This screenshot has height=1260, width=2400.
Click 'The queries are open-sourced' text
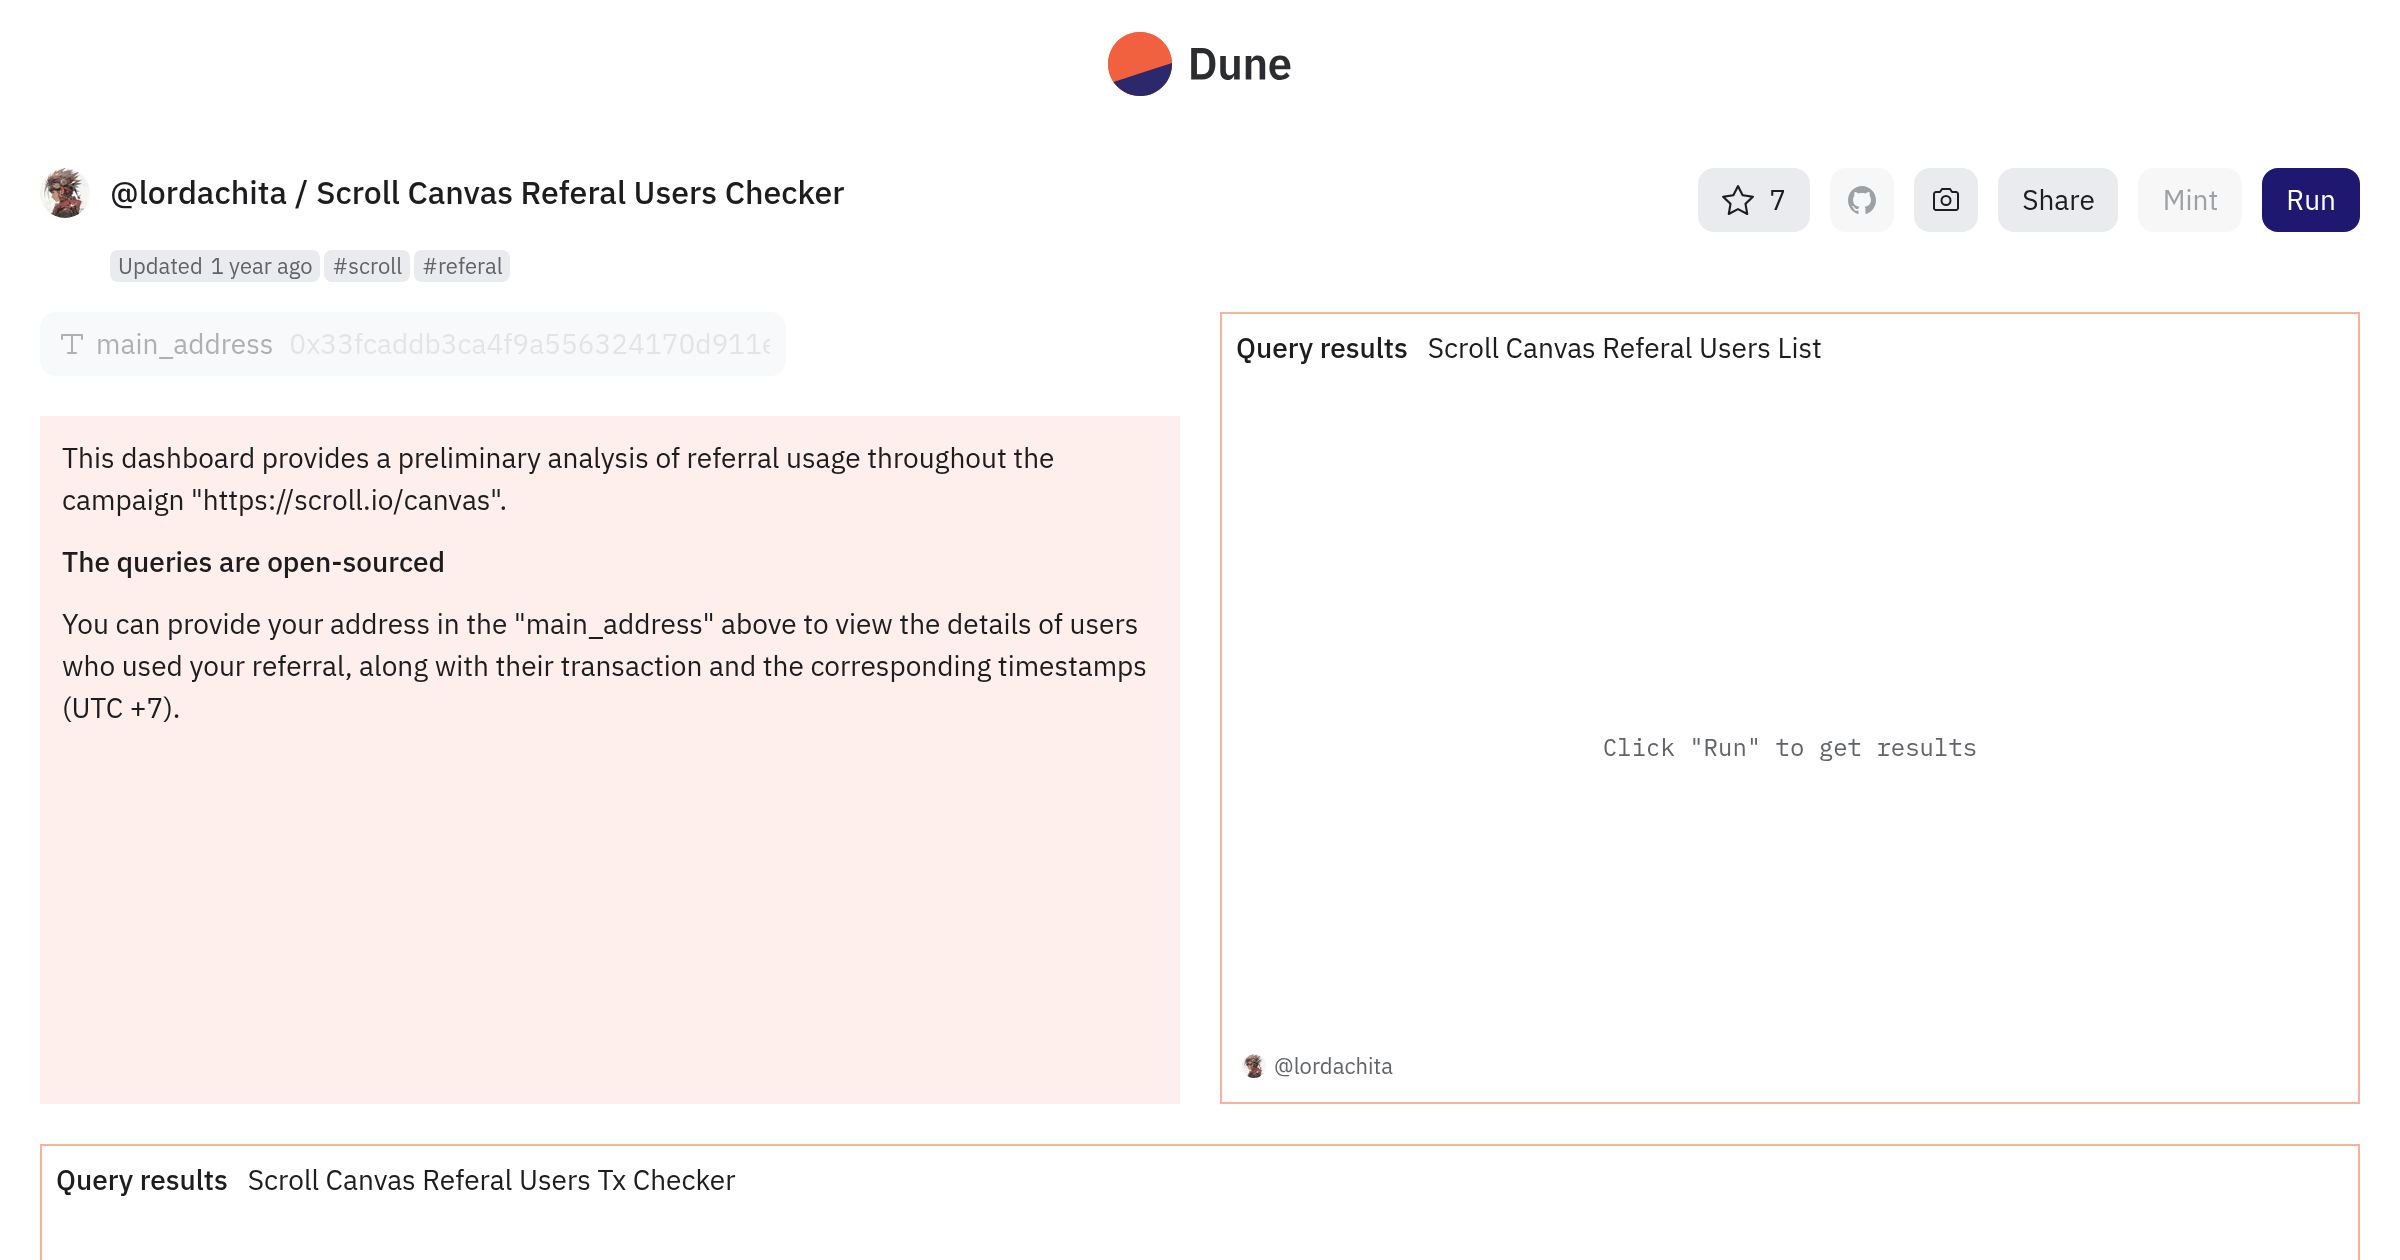[x=253, y=562]
